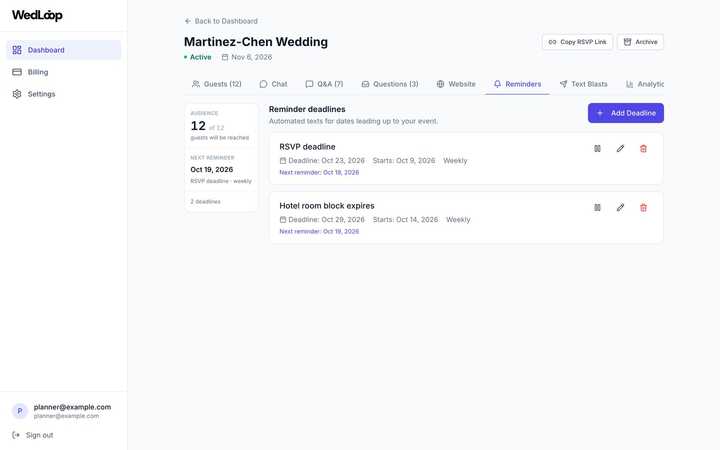The image size is (720, 450).
Task: Click the Martinez-Chen Wedding heading
Action: tap(256, 42)
